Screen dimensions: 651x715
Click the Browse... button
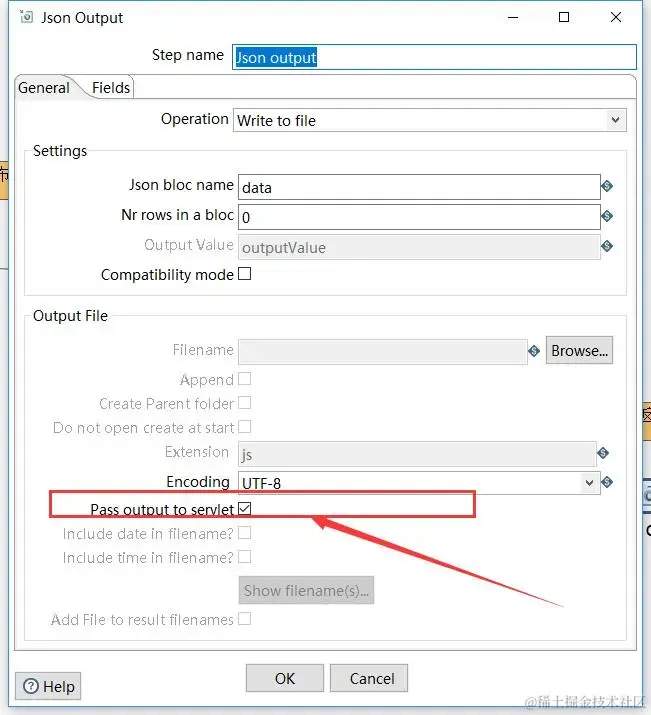coord(579,351)
